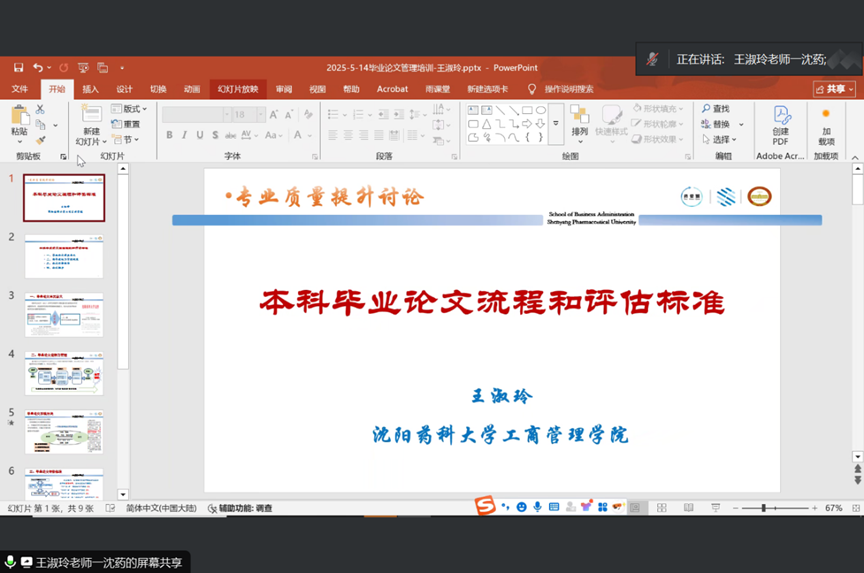Click the Save icon in quick access toolbar
This screenshot has width=864, height=573.
point(18,68)
